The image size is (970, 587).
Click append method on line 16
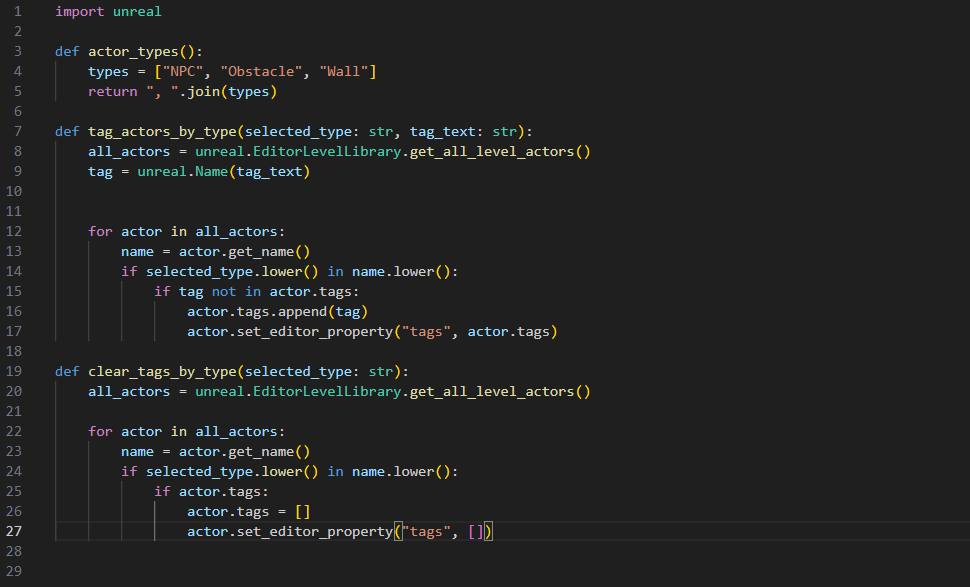tap(303, 312)
